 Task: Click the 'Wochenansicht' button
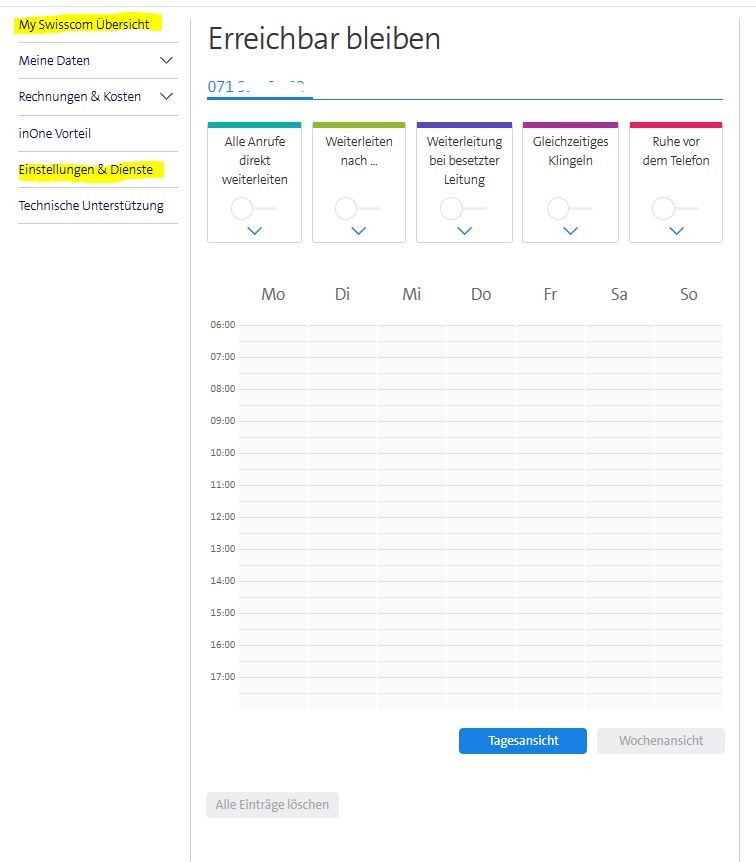click(x=660, y=741)
